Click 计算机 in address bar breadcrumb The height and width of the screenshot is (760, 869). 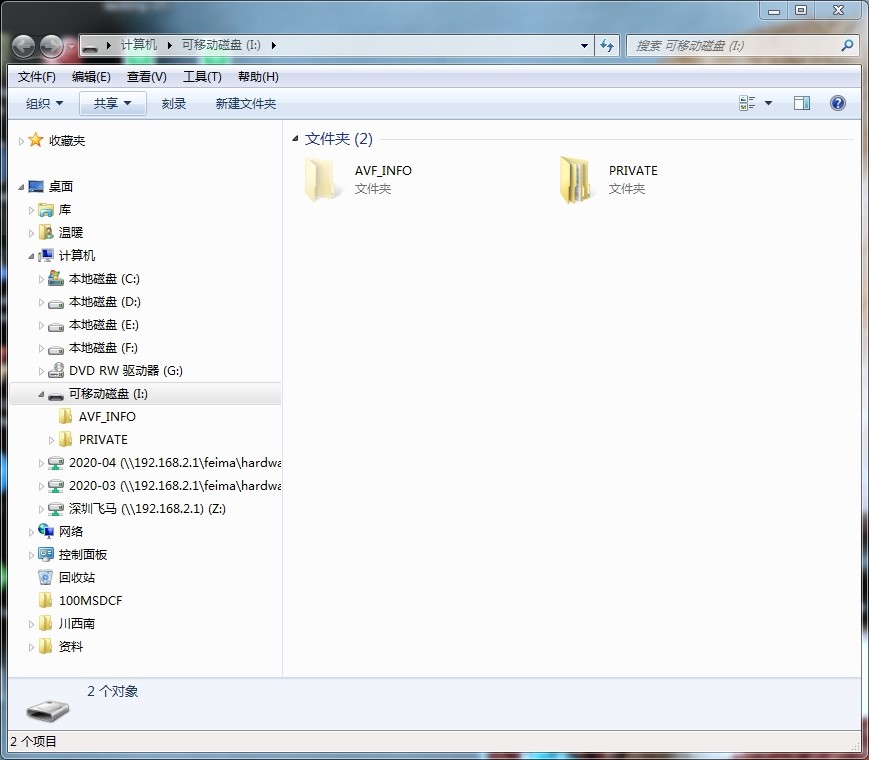139,45
